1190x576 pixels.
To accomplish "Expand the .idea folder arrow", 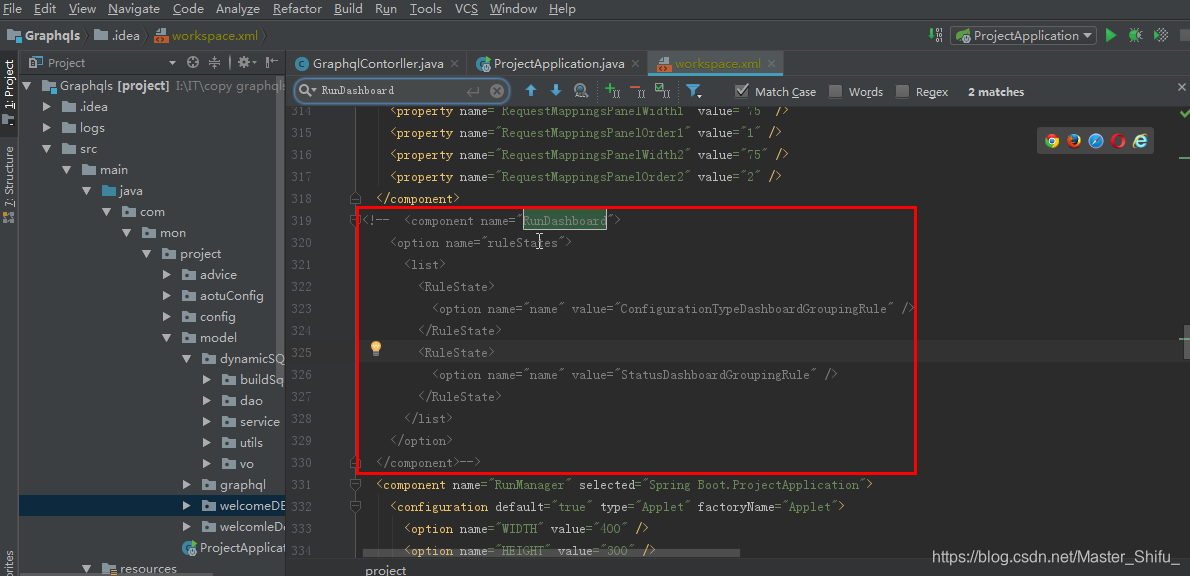I will (x=47, y=106).
